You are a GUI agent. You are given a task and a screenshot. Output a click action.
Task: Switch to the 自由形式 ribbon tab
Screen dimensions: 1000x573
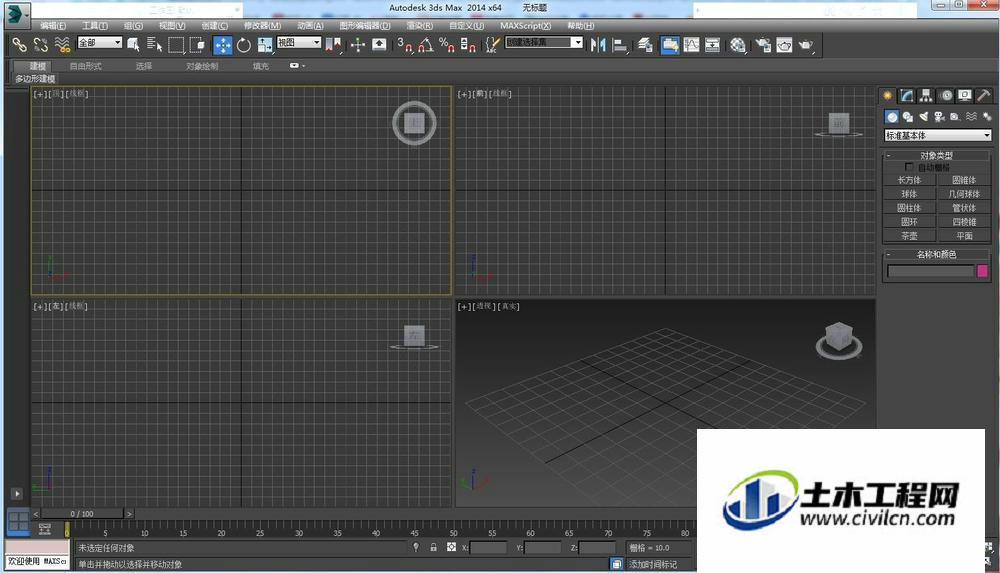85,66
